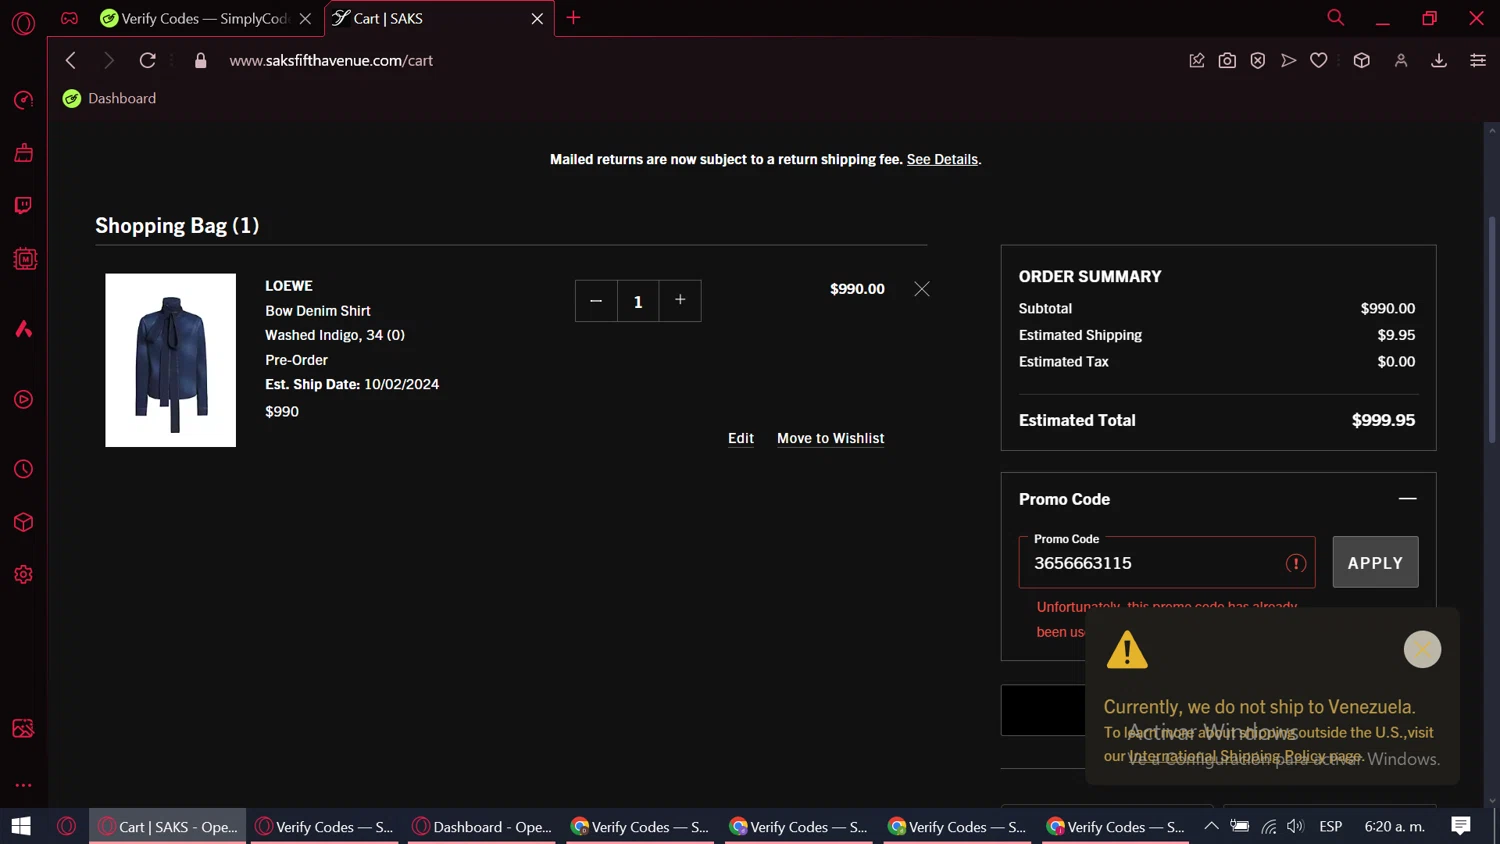Add page to bookmarks heart icon
The height and width of the screenshot is (844, 1500).
(1319, 61)
